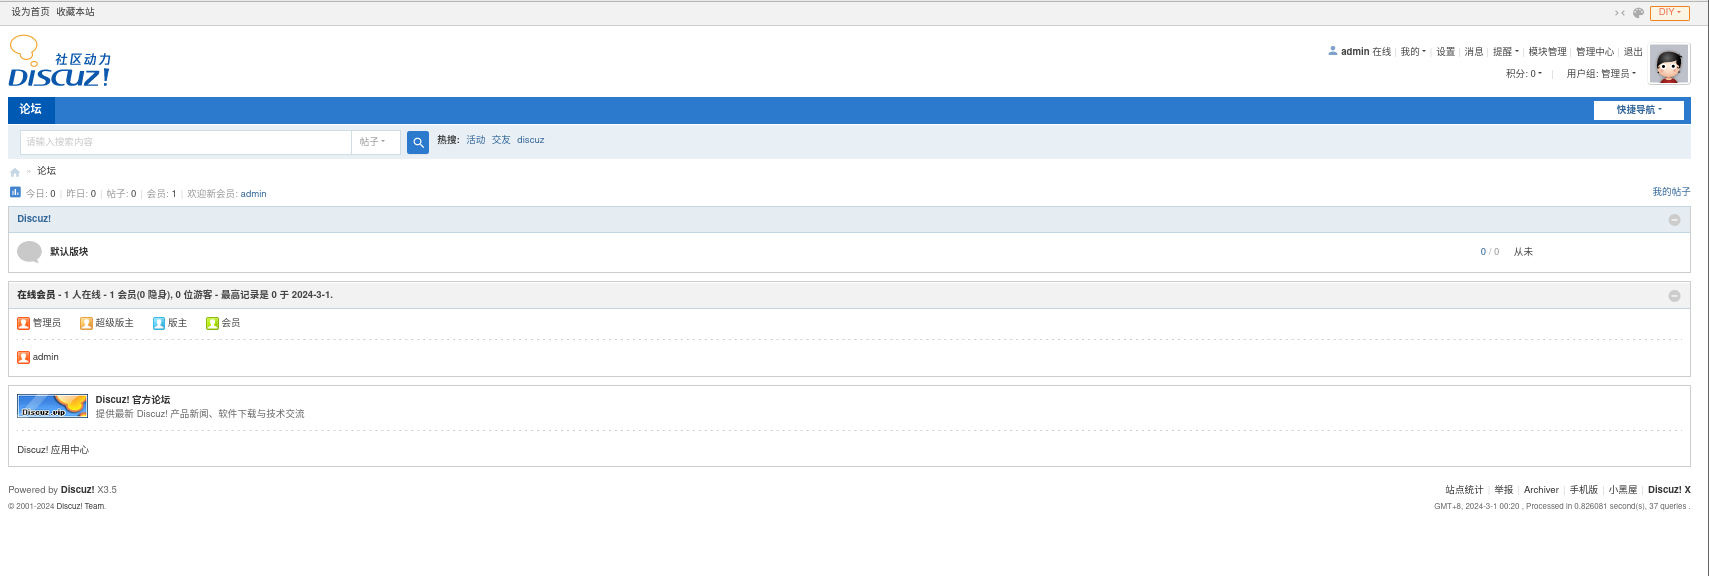1709x576 pixels.
Task: Click the Discuz! logo
Action: click(x=60, y=62)
